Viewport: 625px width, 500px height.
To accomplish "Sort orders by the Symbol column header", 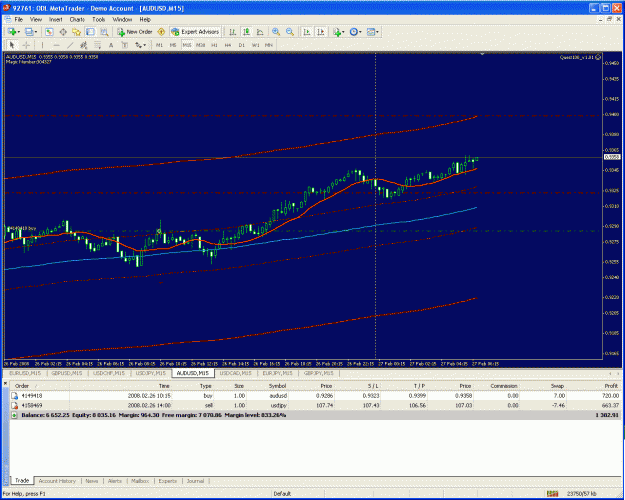I will [x=277, y=386].
